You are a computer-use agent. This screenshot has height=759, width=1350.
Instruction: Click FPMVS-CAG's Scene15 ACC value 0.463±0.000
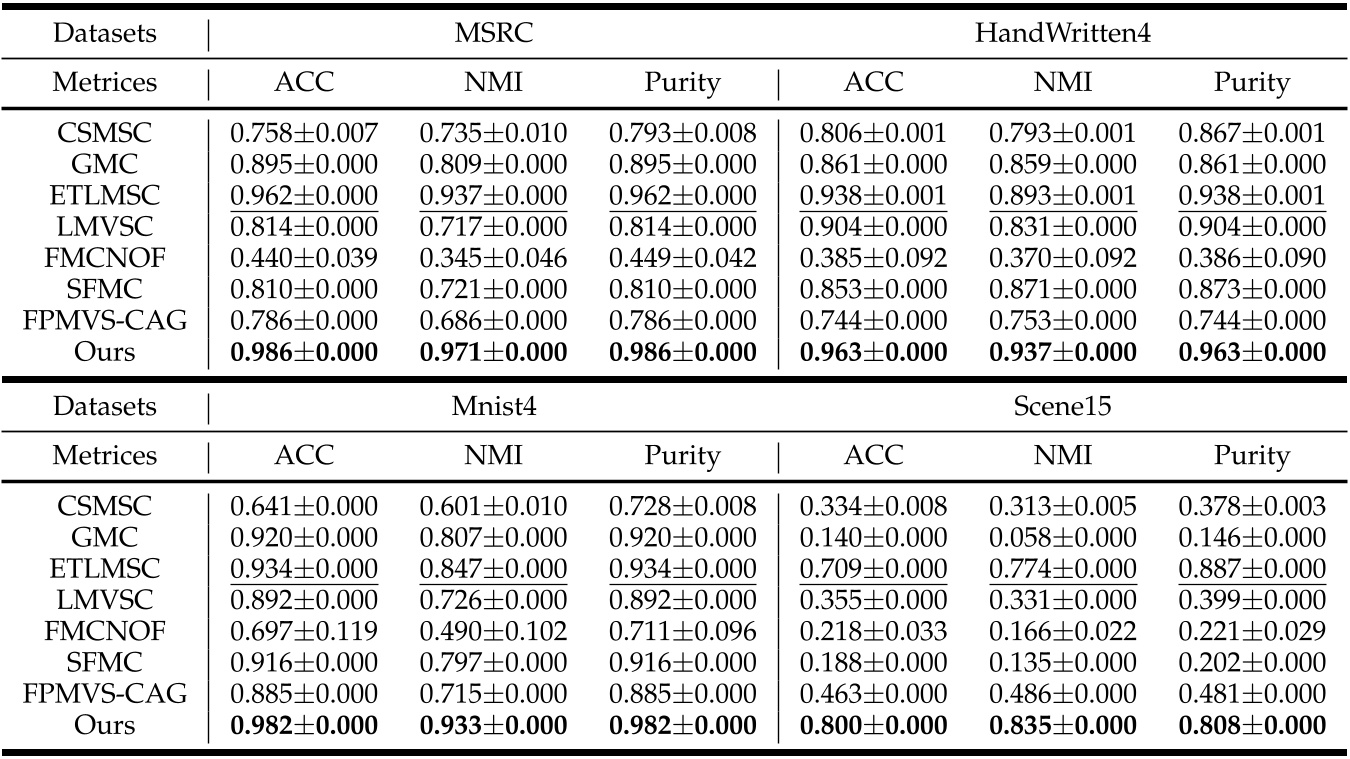pyautogui.click(x=873, y=694)
